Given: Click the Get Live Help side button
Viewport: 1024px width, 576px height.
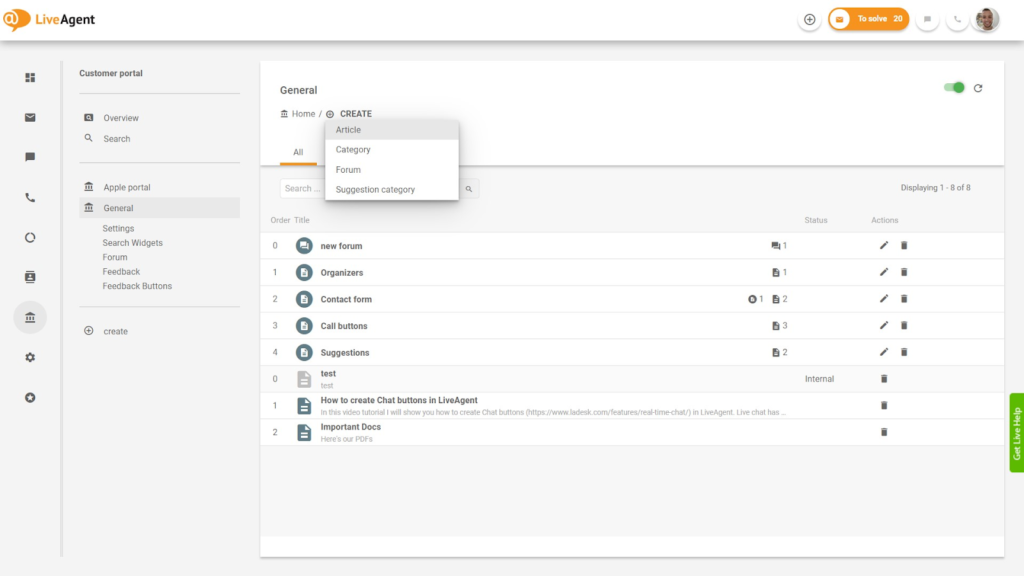Looking at the screenshot, I should (x=1016, y=433).
